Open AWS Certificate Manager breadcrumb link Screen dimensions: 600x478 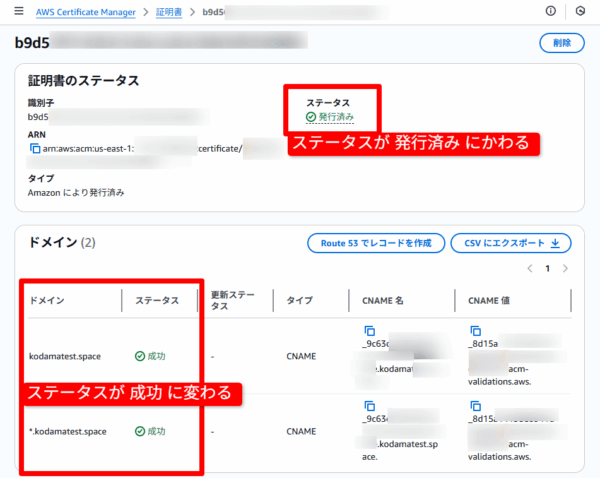point(87,11)
